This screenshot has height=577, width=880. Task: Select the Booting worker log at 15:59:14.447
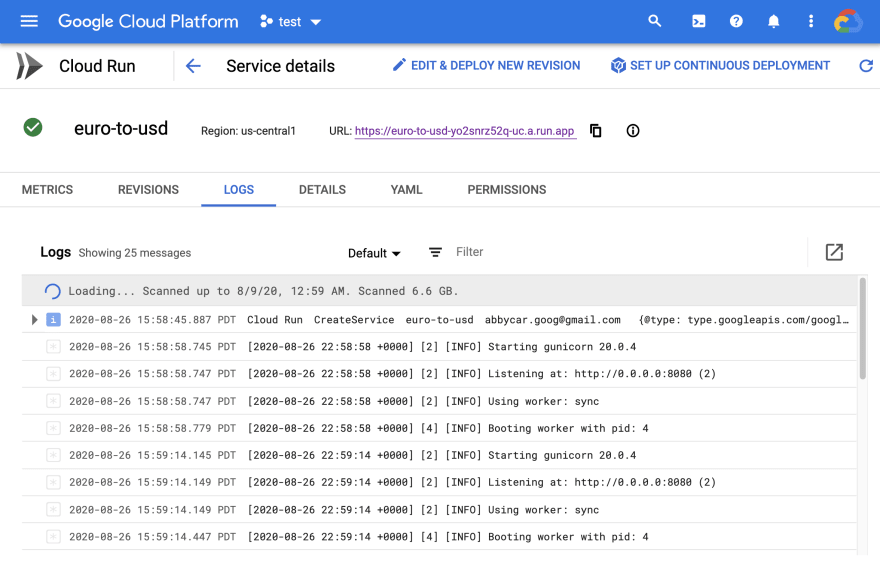click(439, 537)
